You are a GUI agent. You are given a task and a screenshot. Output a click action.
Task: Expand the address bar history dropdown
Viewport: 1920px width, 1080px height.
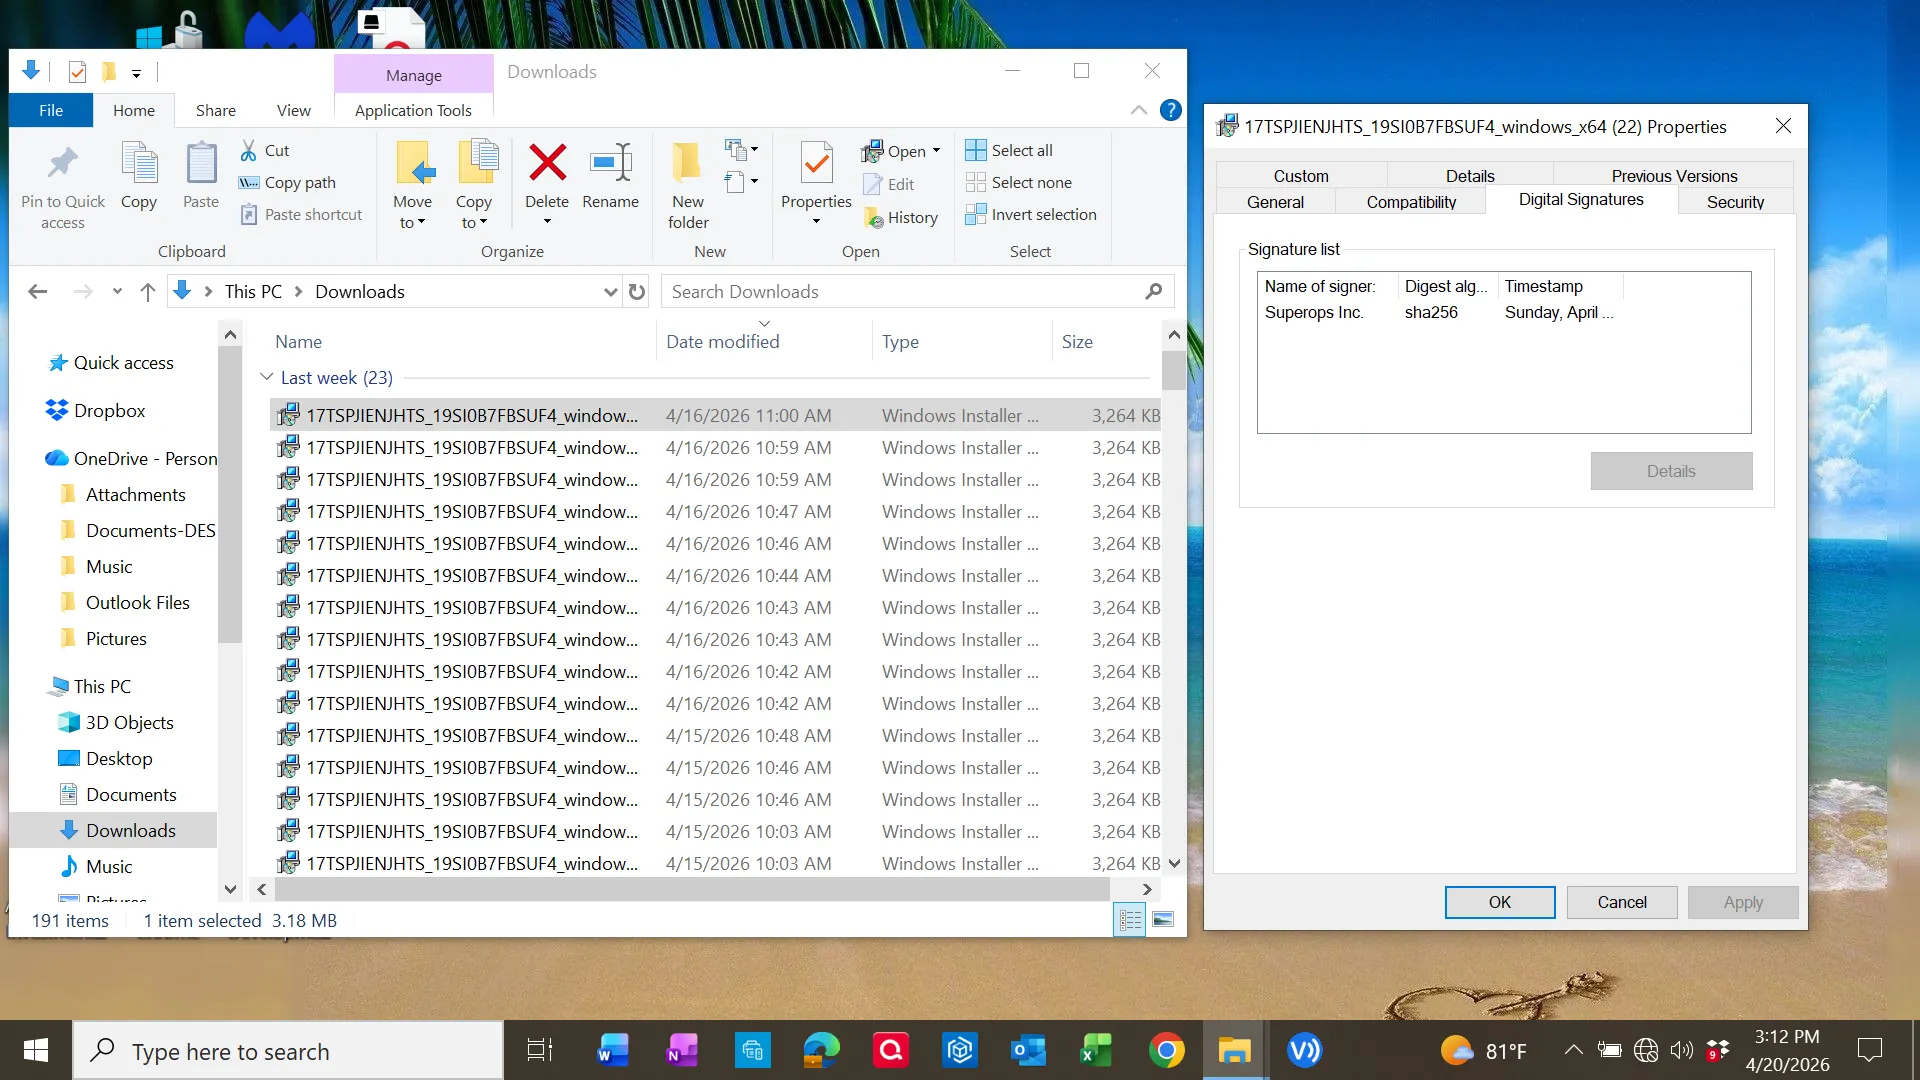pos(610,292)
